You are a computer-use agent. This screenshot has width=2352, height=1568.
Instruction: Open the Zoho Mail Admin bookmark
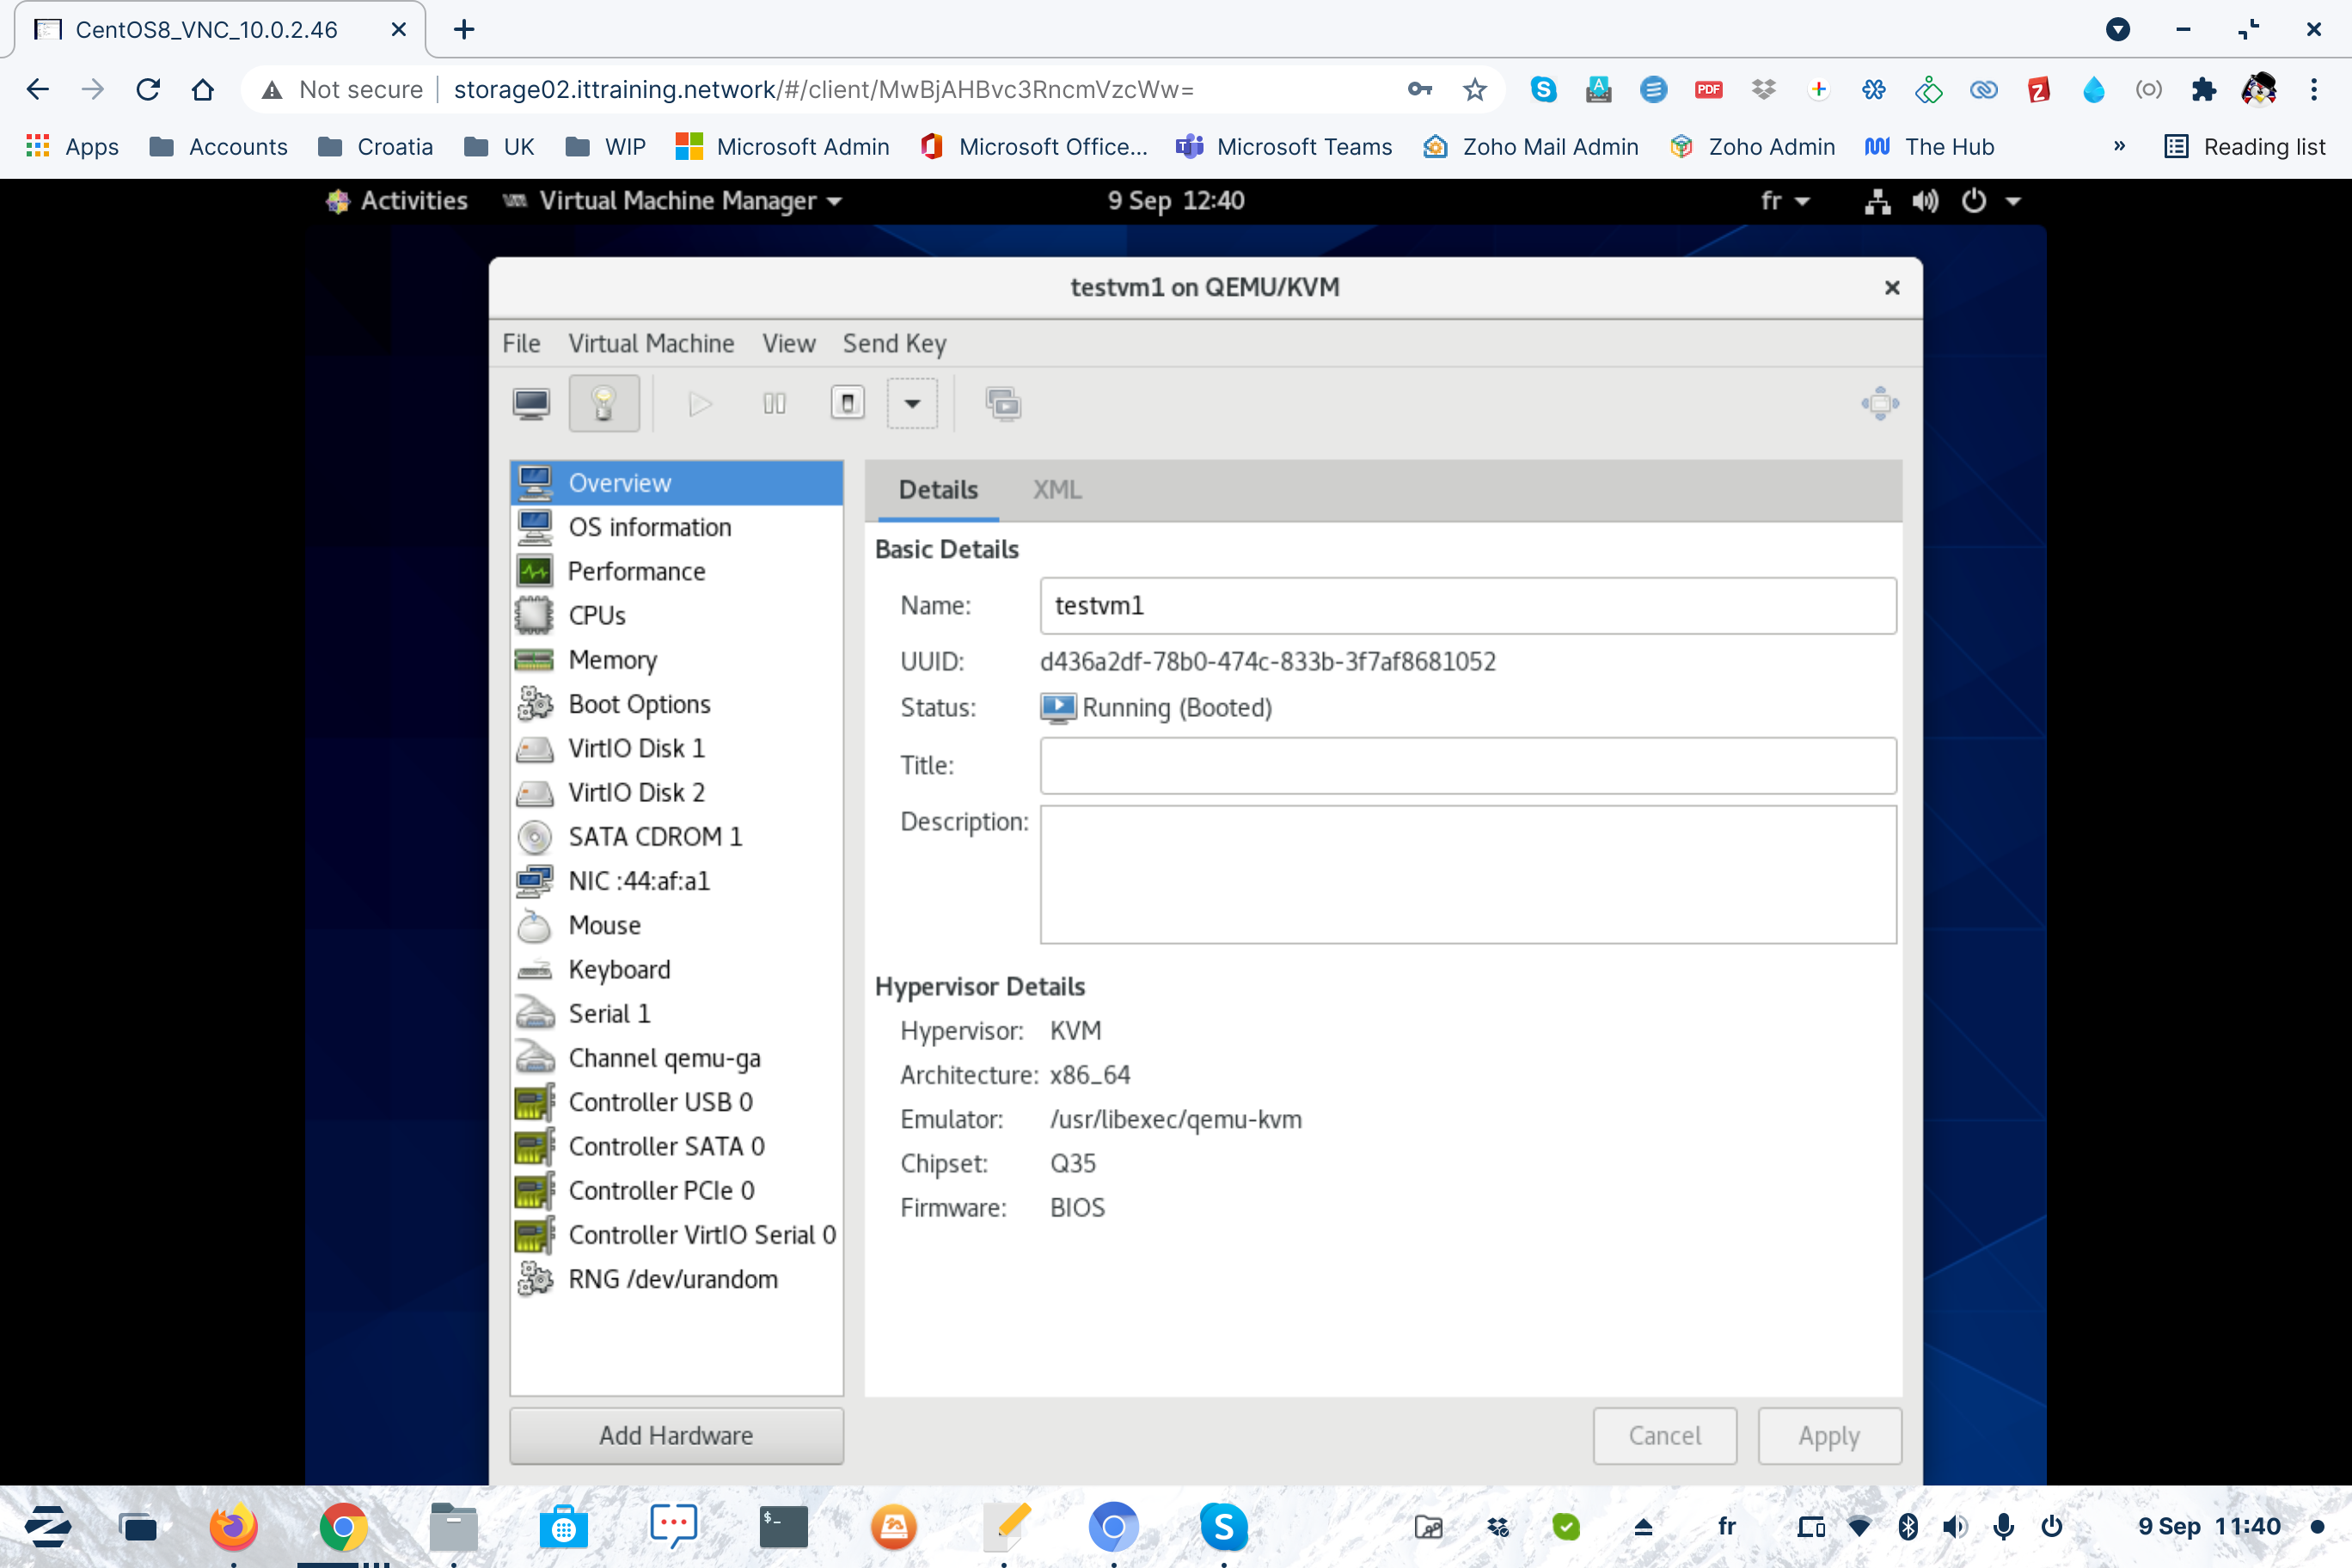click(x=1531, y=147)
